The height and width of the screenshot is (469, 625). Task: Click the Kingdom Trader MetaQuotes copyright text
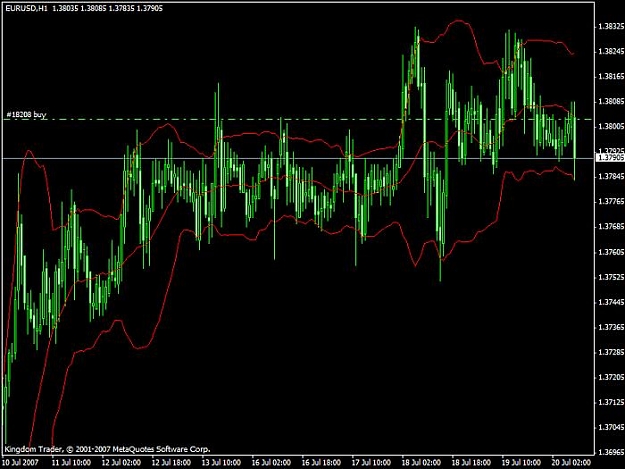[107, 449]
